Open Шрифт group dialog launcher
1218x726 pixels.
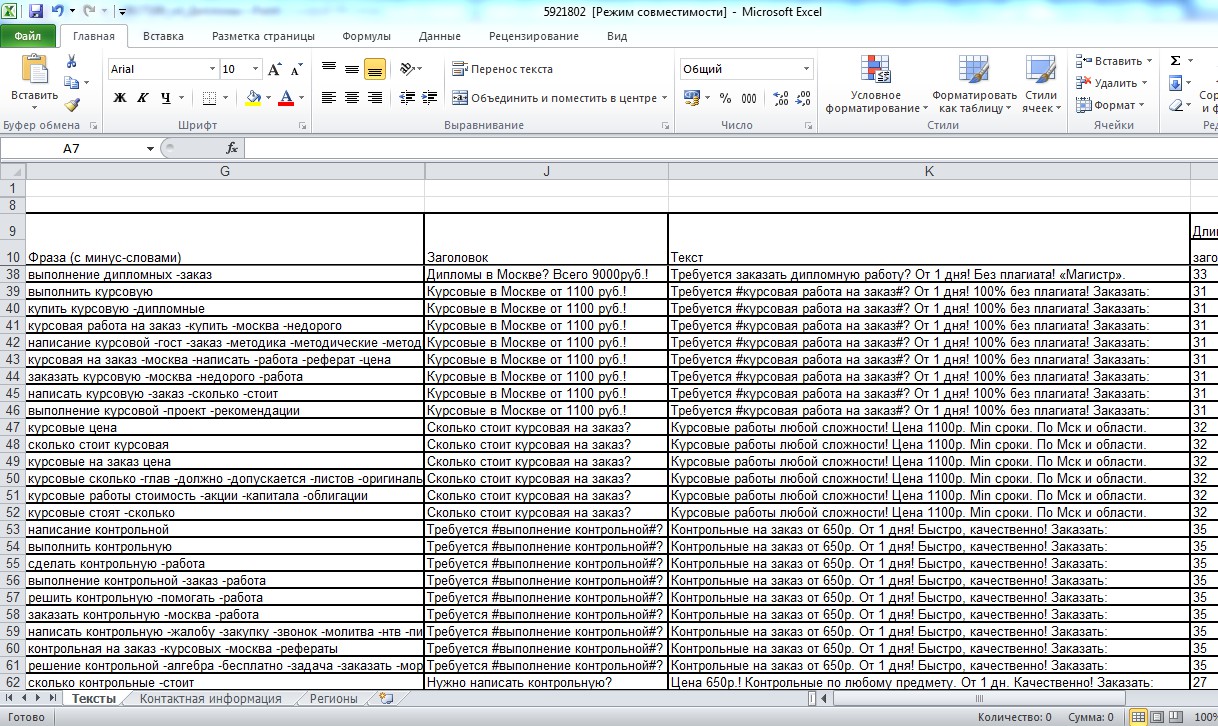[304, 126]
